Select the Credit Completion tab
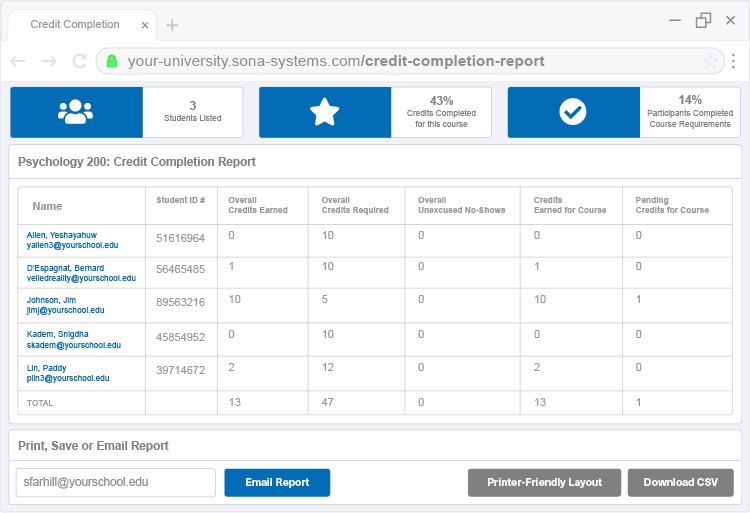 tap(75, 24)
